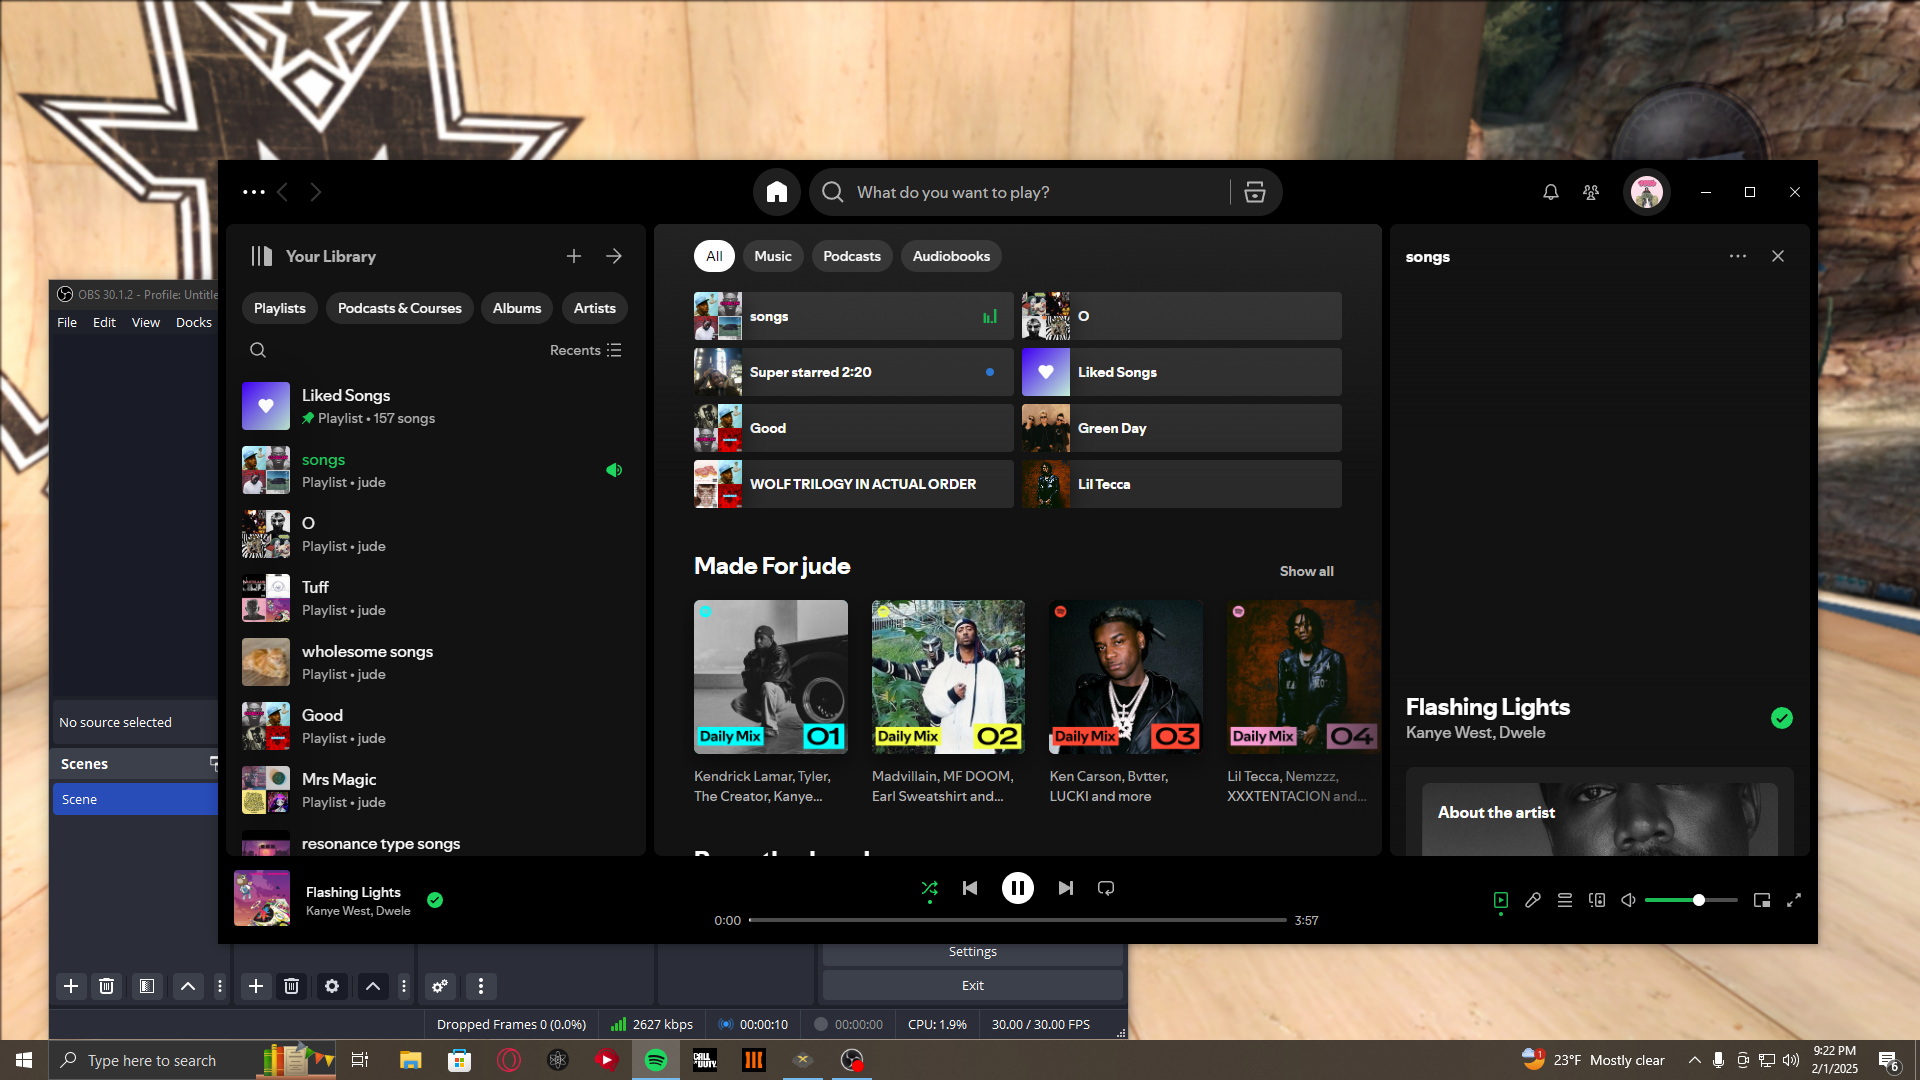Toggle the Now Playing view button

[1501, 900]
